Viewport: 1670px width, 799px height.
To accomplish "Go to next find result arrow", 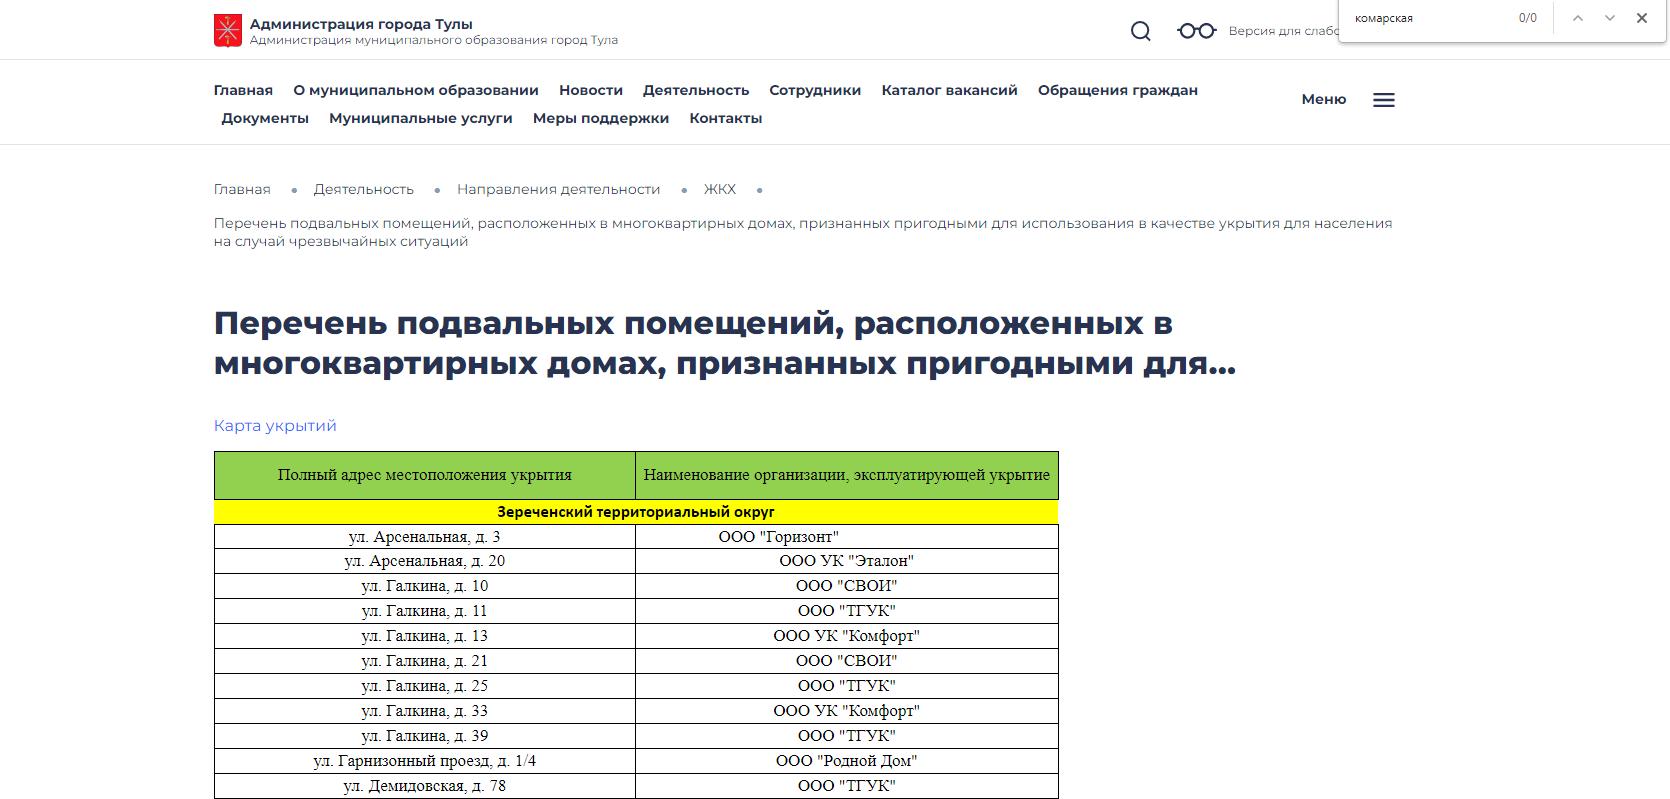I will click(1609, 18).
